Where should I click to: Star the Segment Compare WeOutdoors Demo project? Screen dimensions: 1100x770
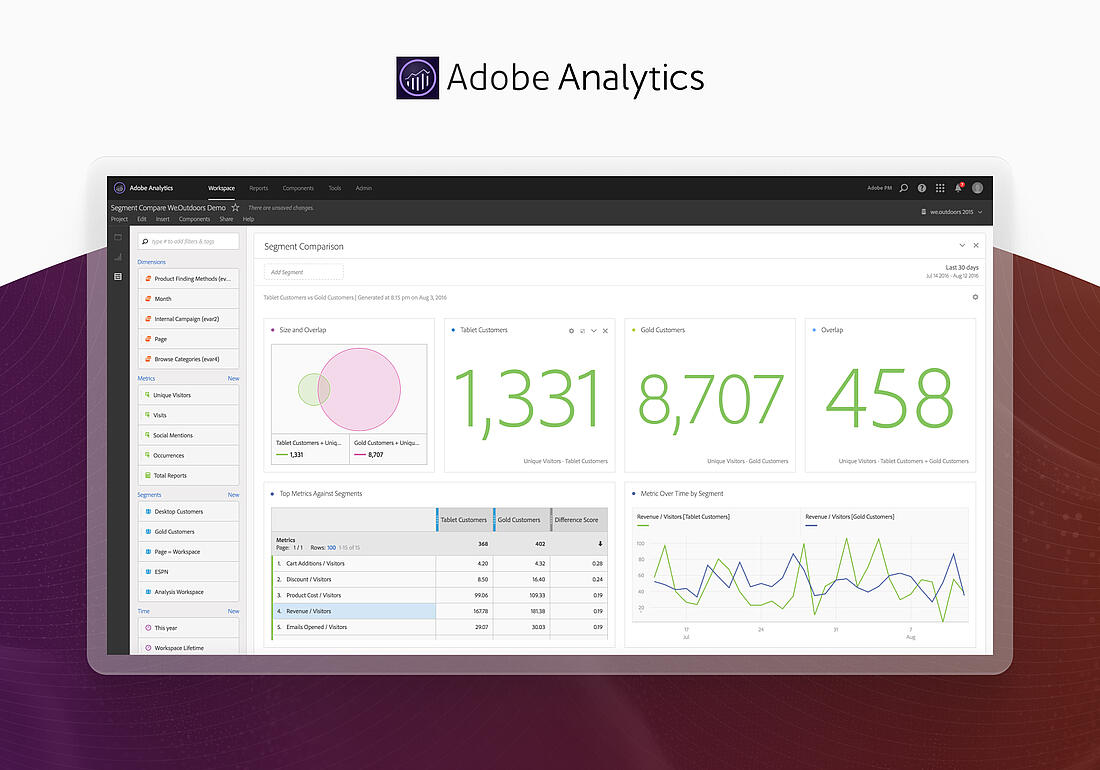click(235, 208)
